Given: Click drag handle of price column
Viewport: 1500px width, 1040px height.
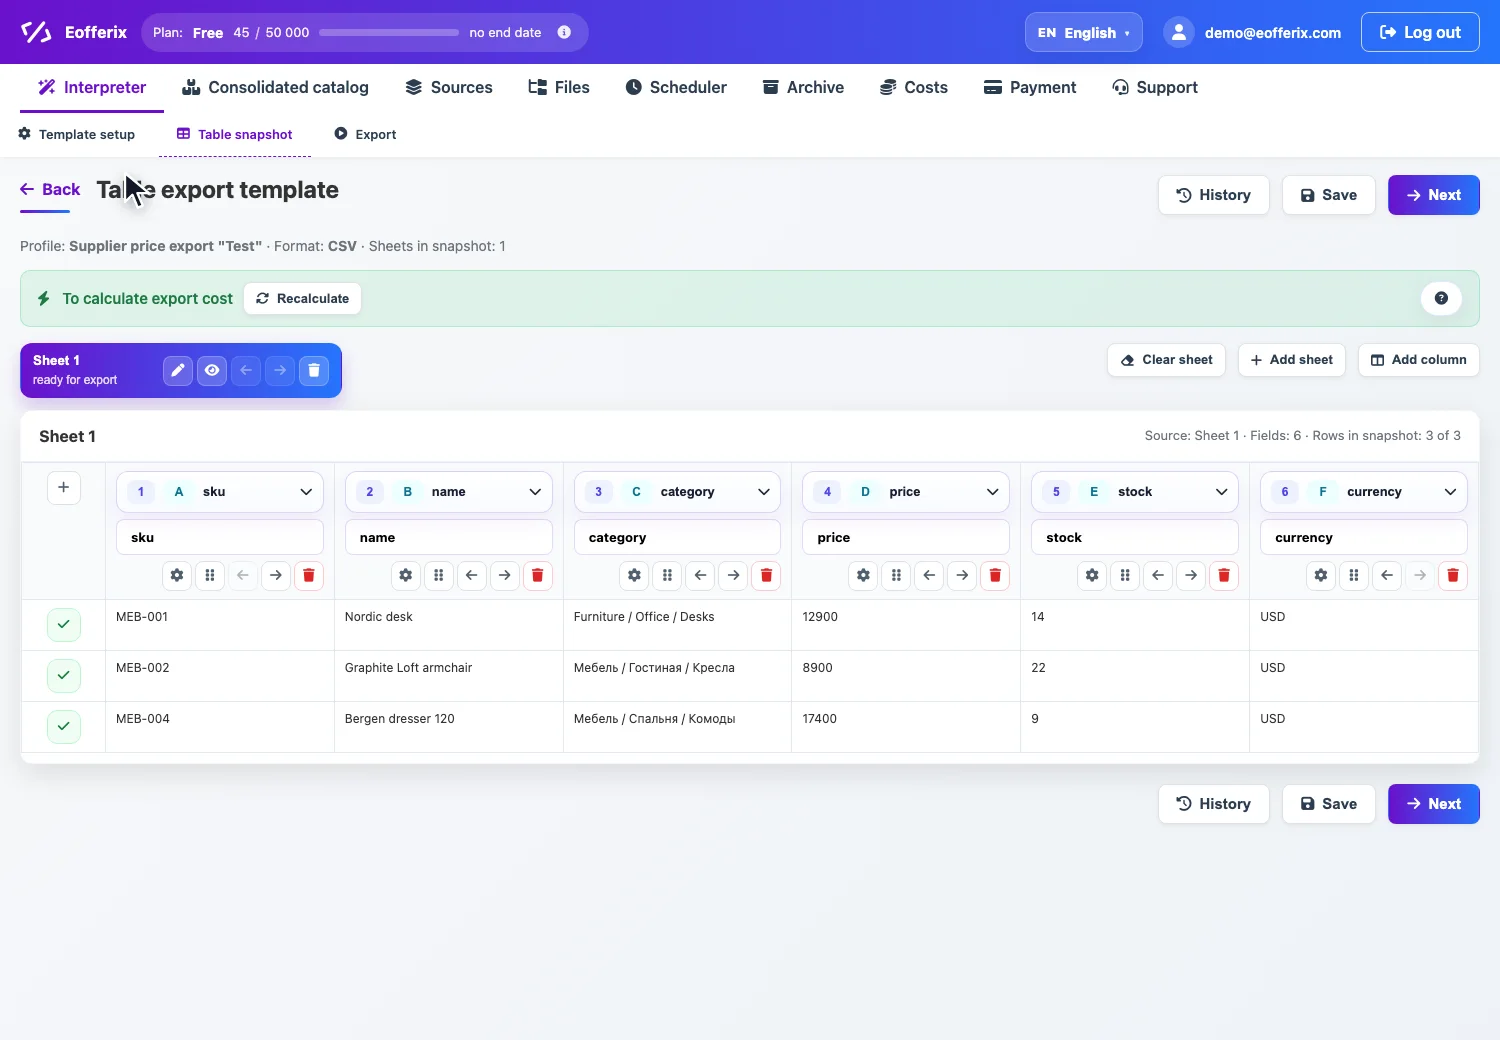Looking at the screenshot, I should point(897,575).
